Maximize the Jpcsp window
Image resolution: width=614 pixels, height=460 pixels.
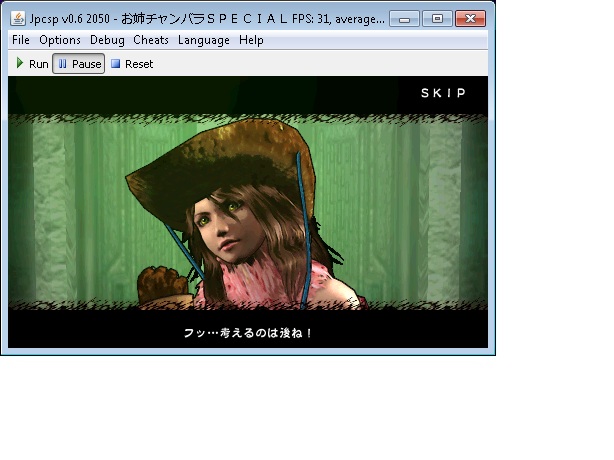click(437, 19)
